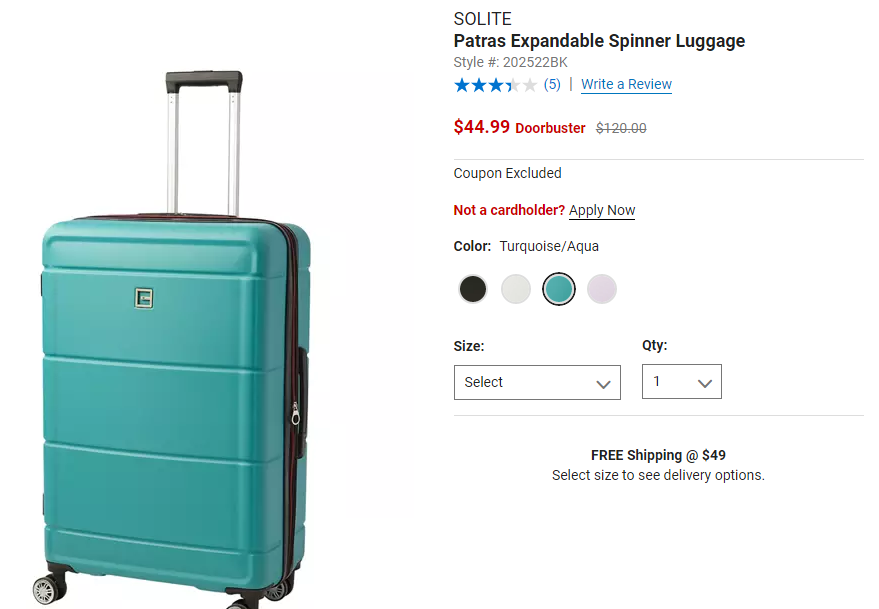Choose the White color swatch
The width and height of the screenshot is (879, 609).
pyautogui.click(x=516, y=290)
